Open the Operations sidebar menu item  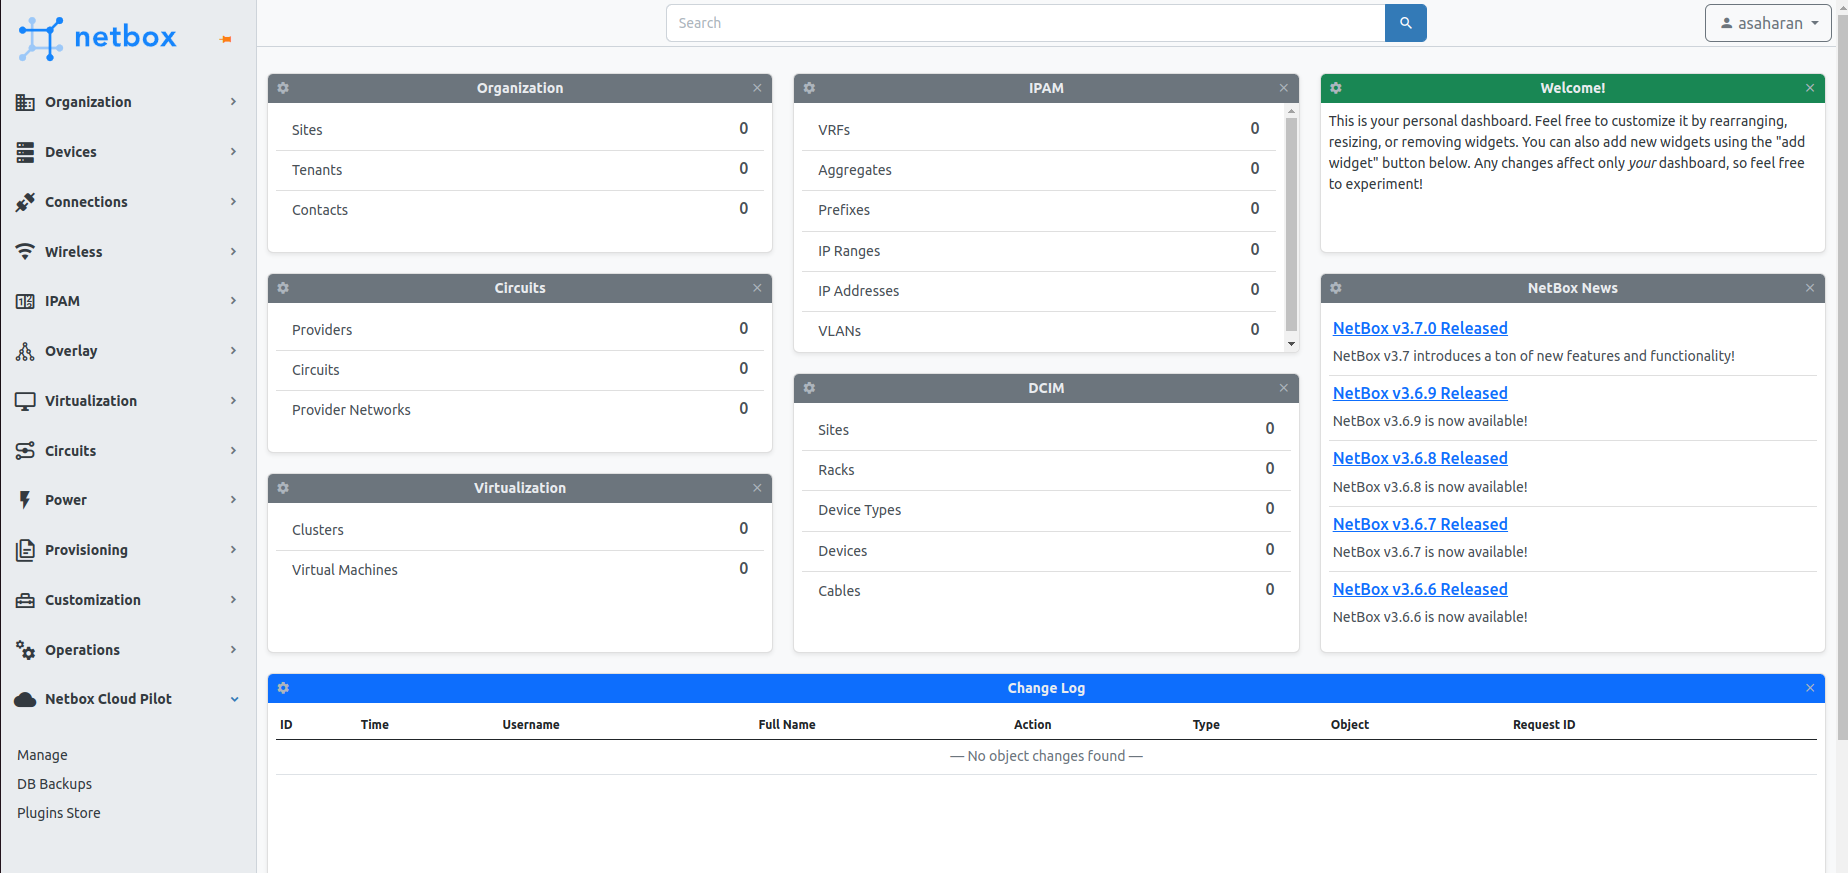pos(128,650)
